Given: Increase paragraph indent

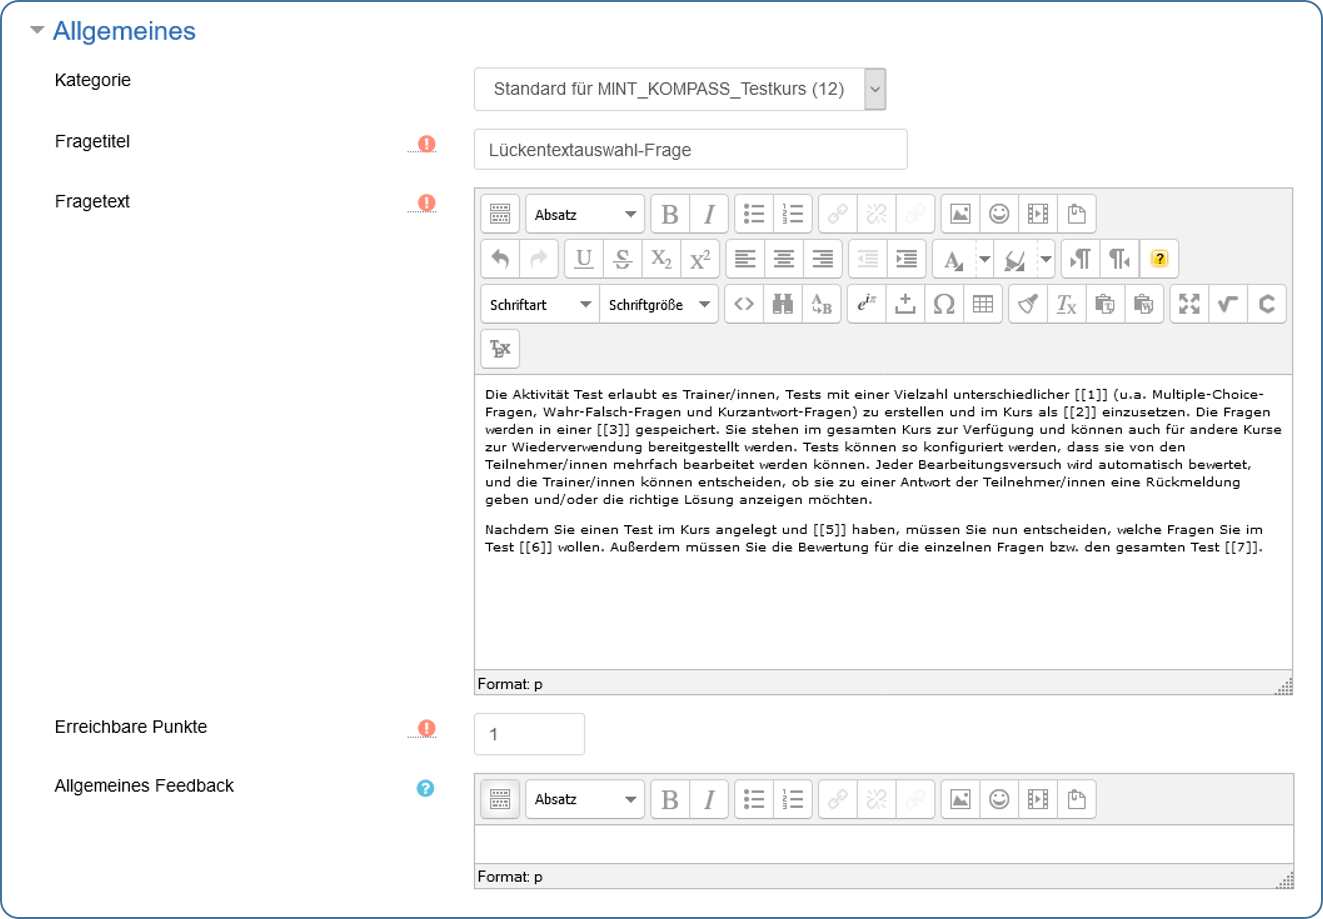Looking at the screenshot, I should click(907, 259).
